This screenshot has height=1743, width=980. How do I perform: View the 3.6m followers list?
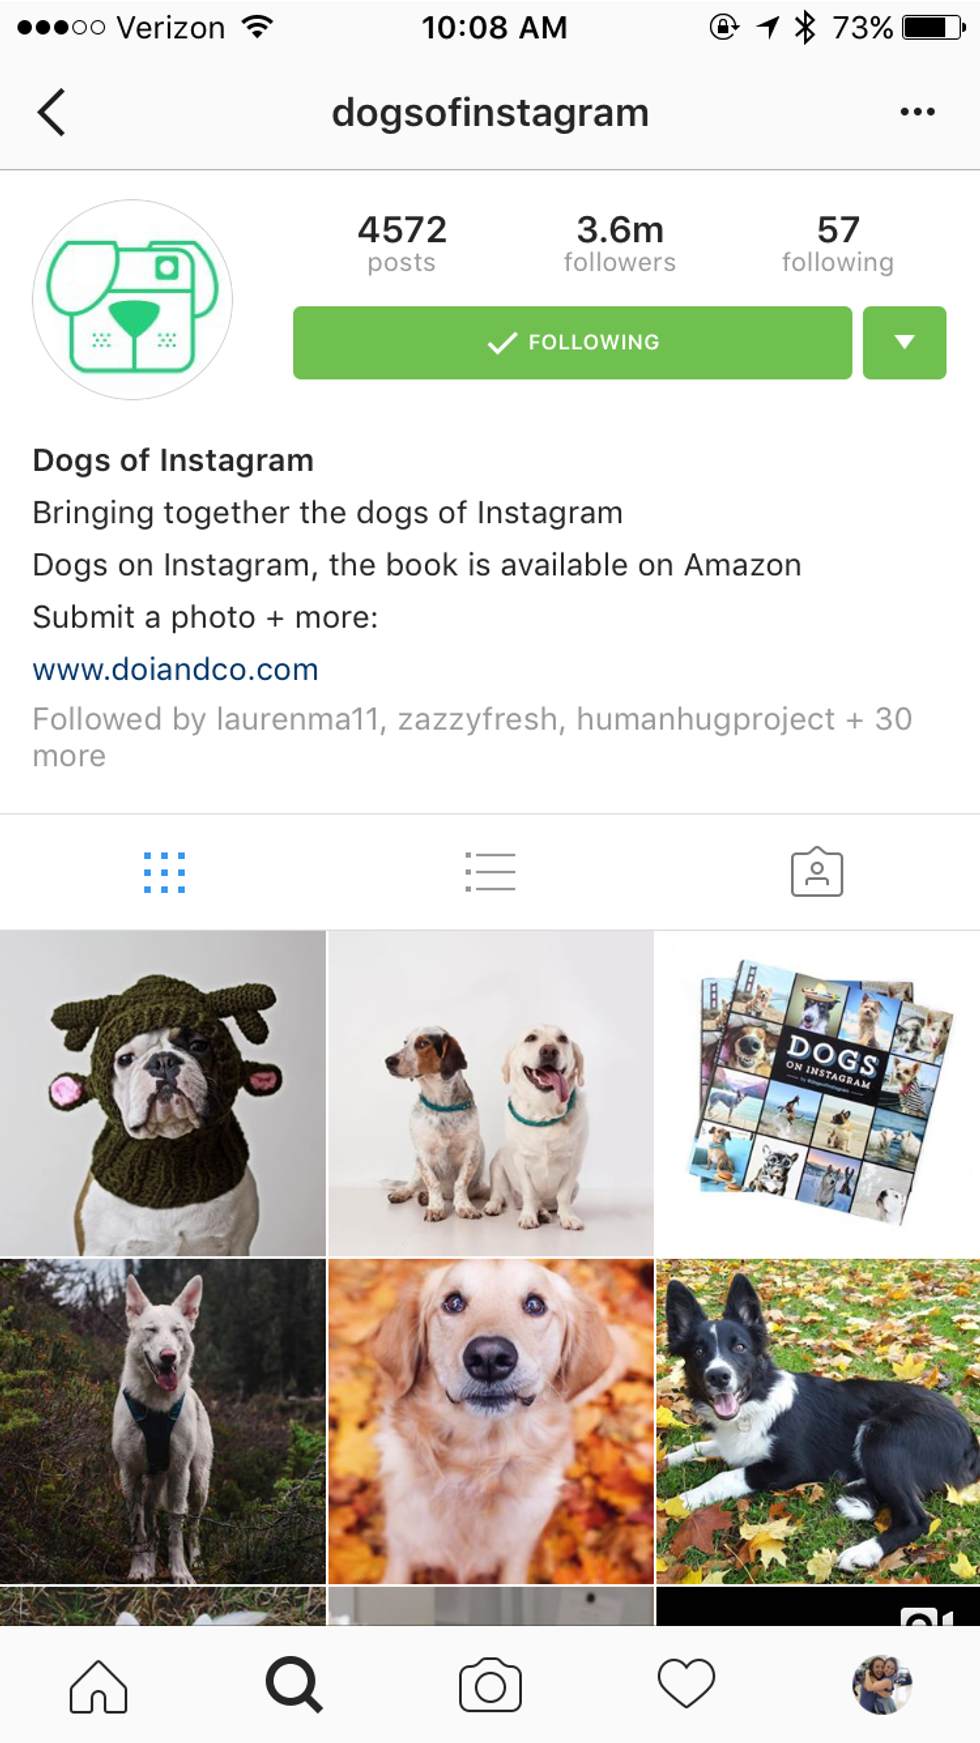[x=619, y=243]
